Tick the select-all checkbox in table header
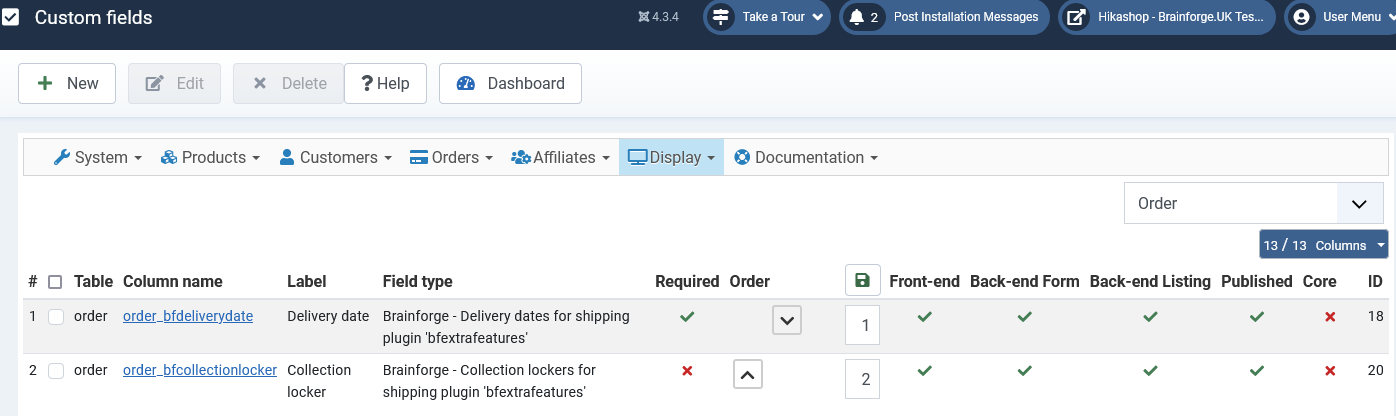 (55, 282)
